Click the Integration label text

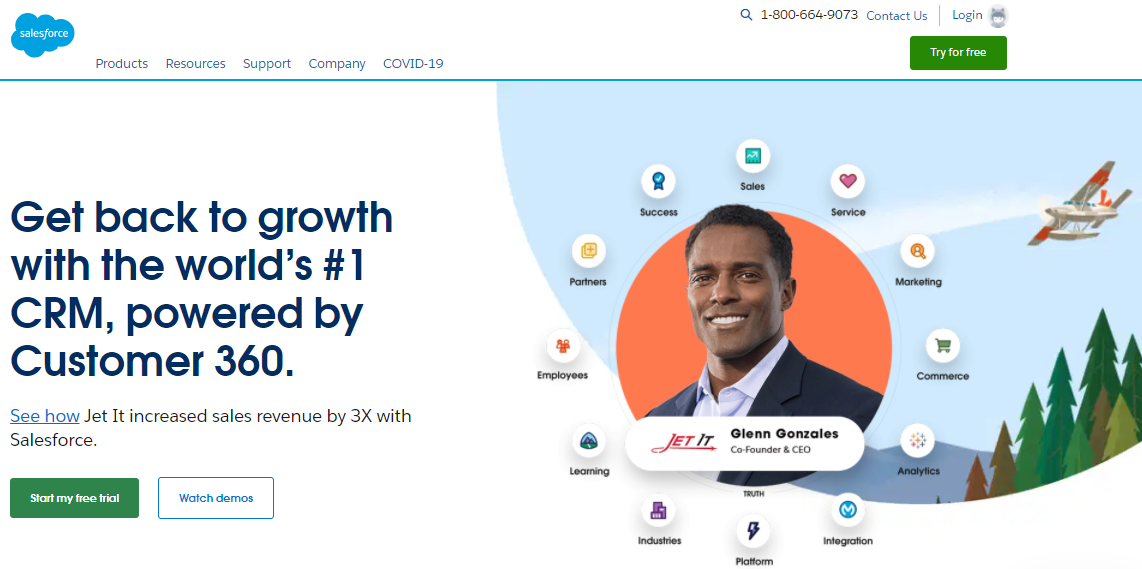click(x=848, y=541)
